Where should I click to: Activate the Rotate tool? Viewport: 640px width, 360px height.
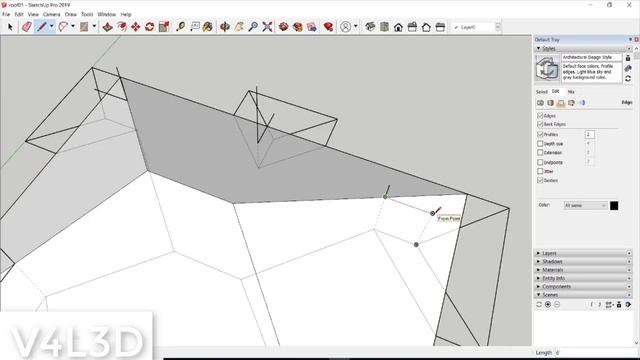pyautogui.click(x=149, y=27)
